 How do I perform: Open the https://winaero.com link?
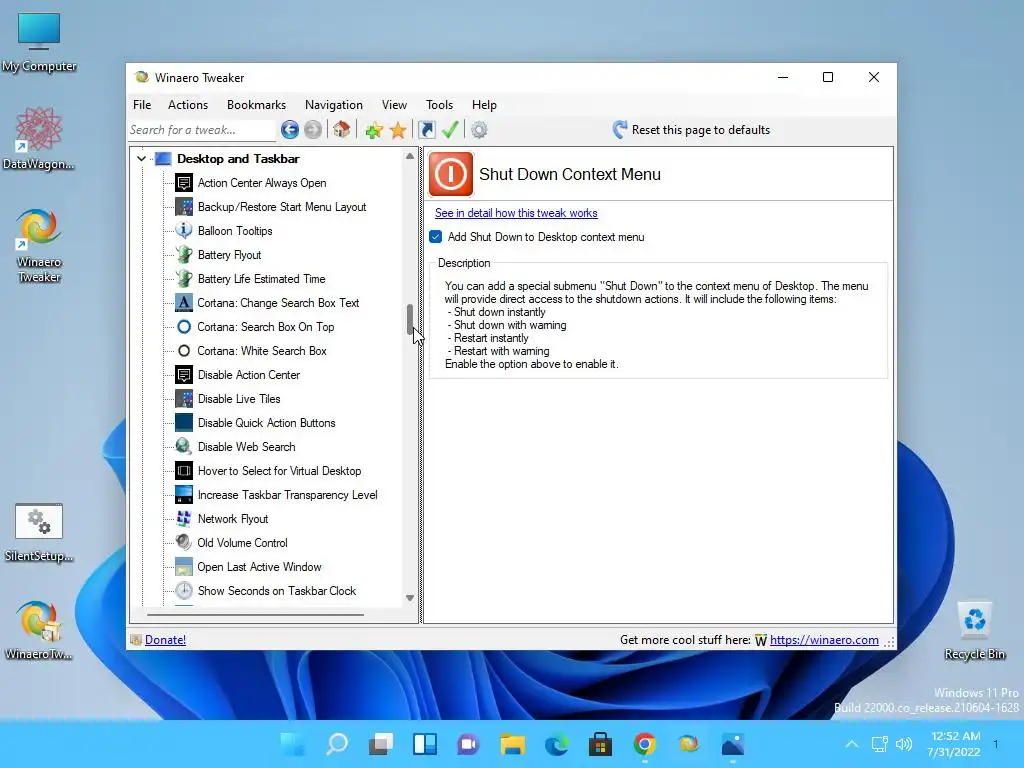point(824,640)
